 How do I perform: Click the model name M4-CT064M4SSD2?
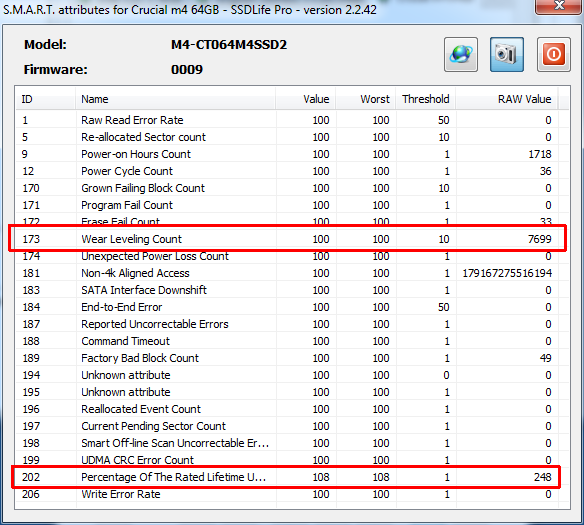tap(229, 45)
